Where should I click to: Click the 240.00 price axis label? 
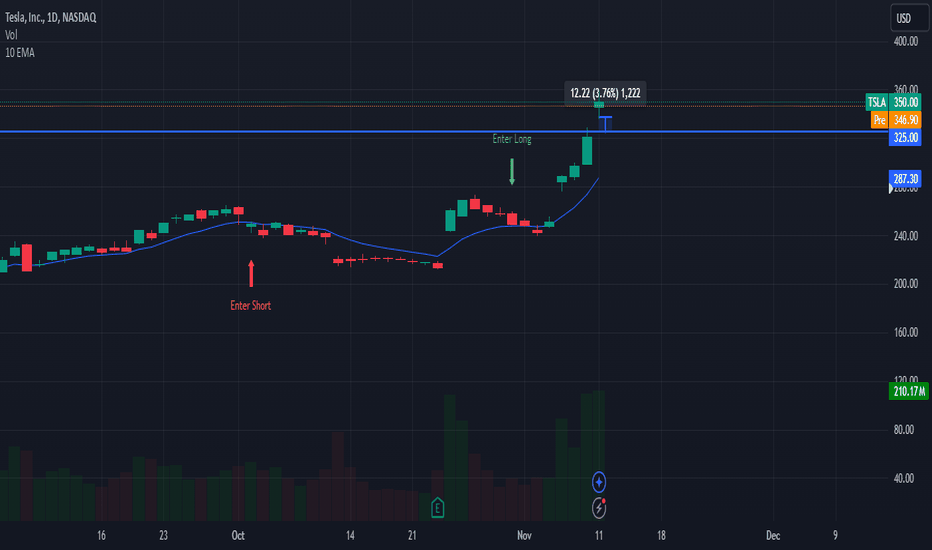point(906,235)
